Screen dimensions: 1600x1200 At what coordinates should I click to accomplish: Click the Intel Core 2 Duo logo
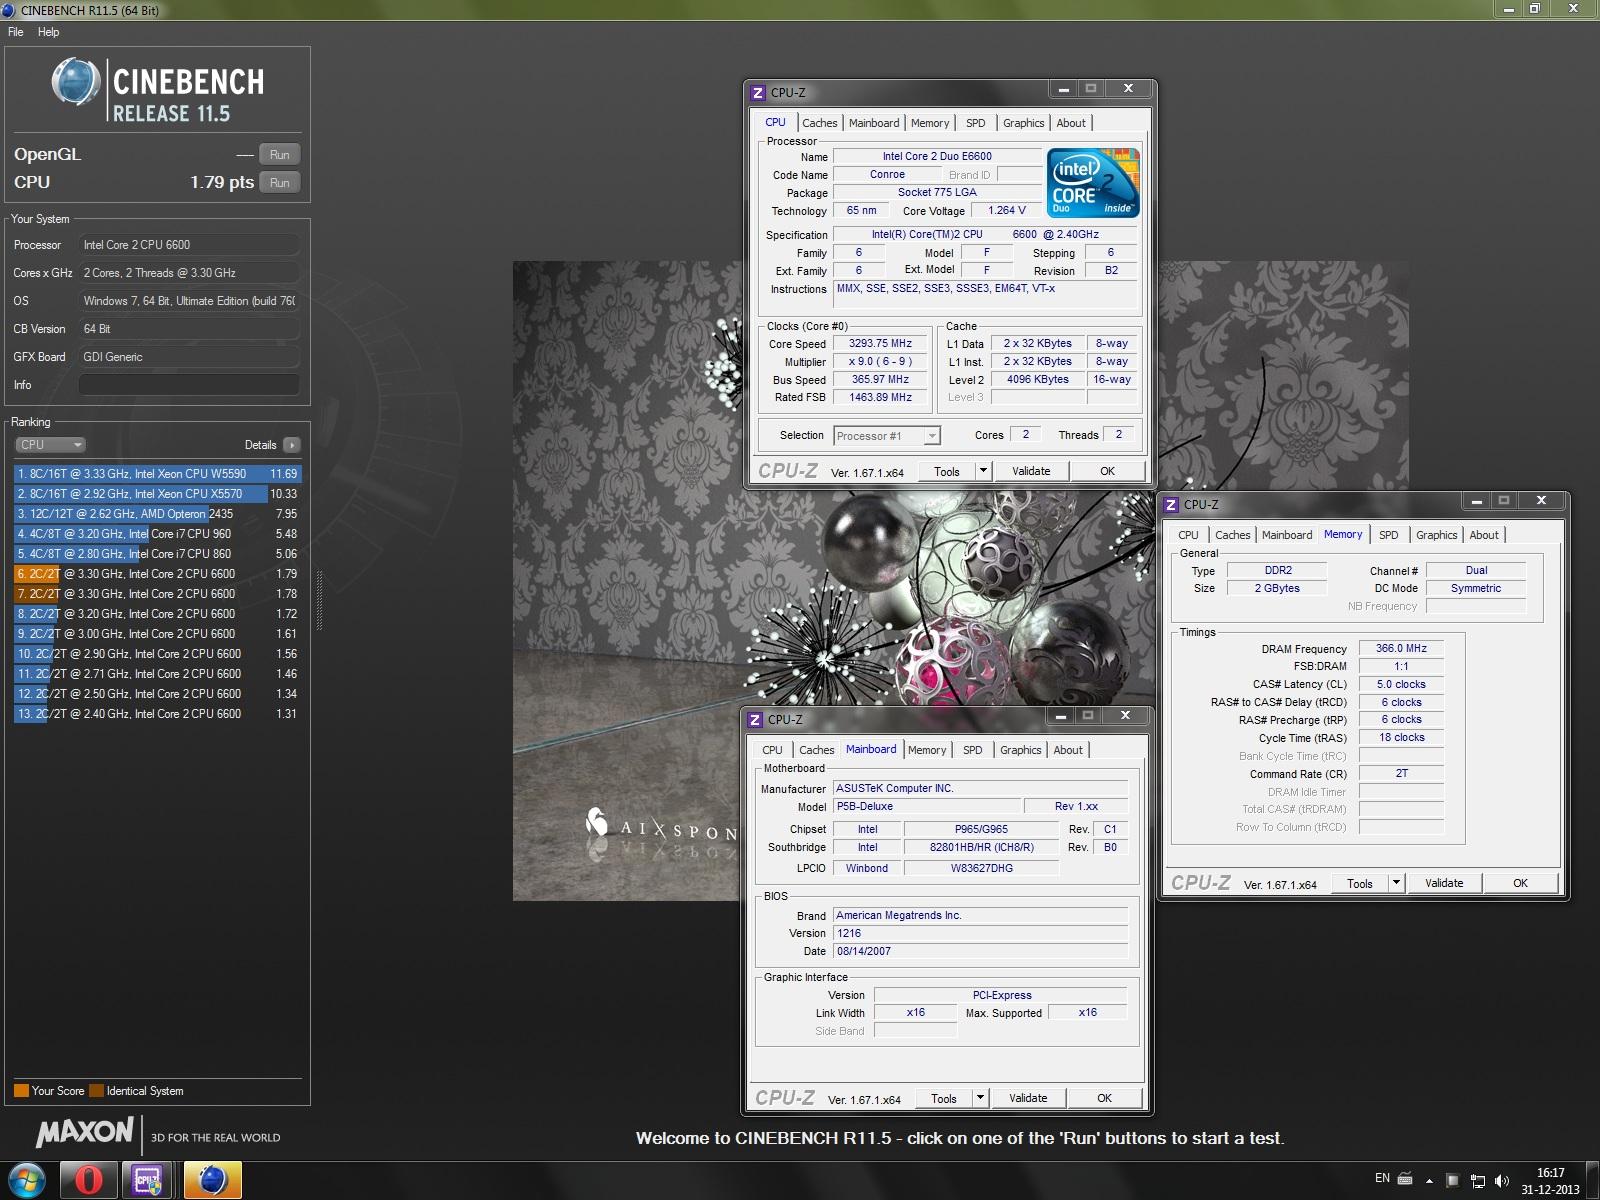(1093, 182)
